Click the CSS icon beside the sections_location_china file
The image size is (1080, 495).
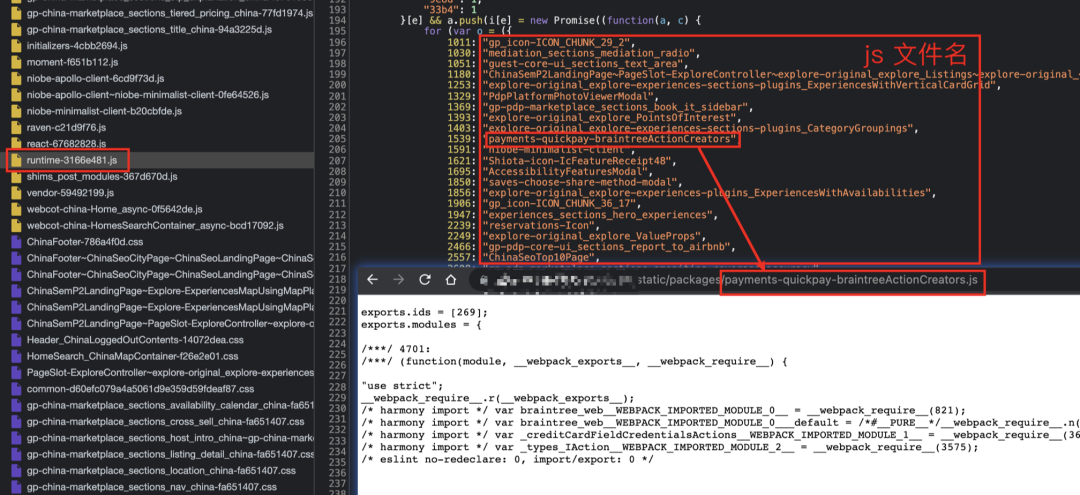[16, 471]
